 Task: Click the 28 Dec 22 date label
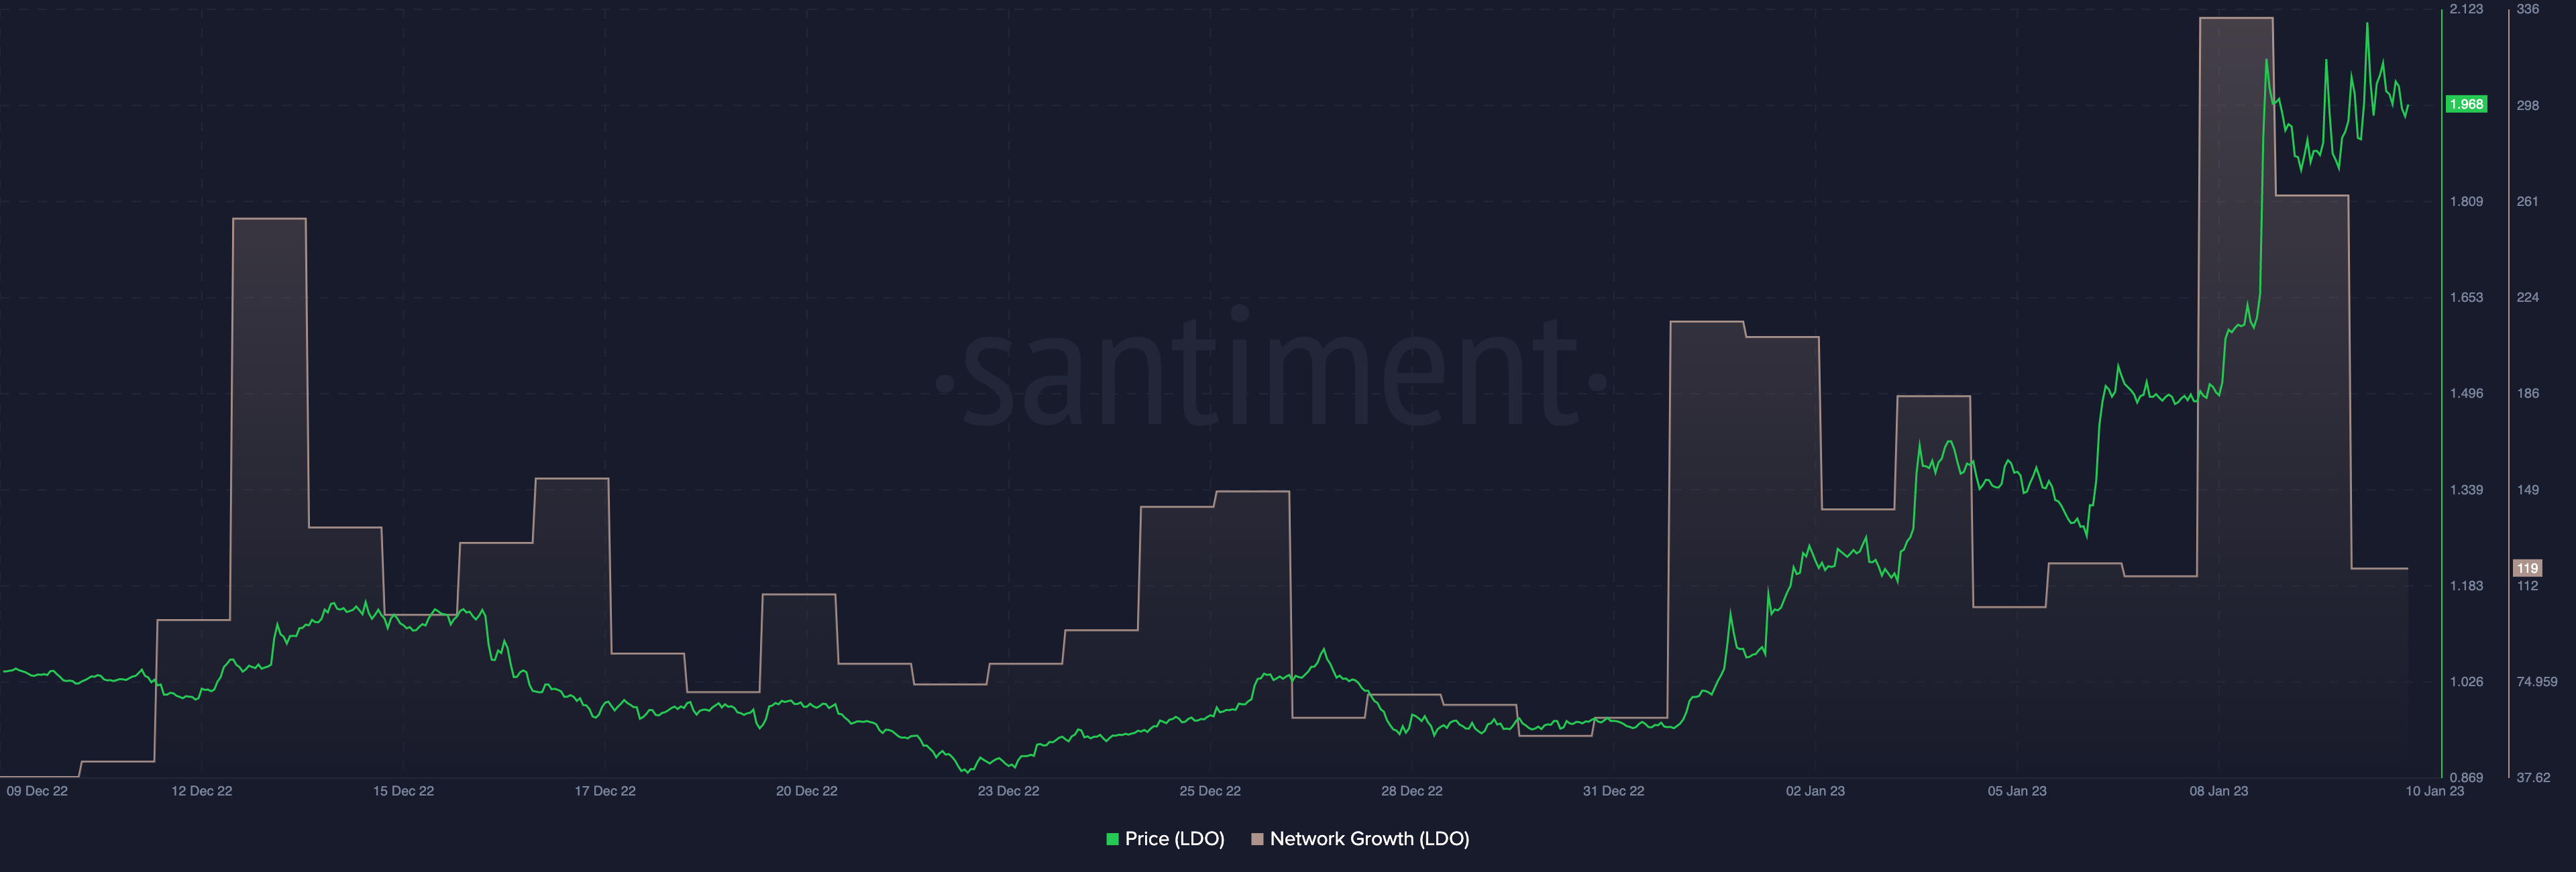click(1412, 791)
